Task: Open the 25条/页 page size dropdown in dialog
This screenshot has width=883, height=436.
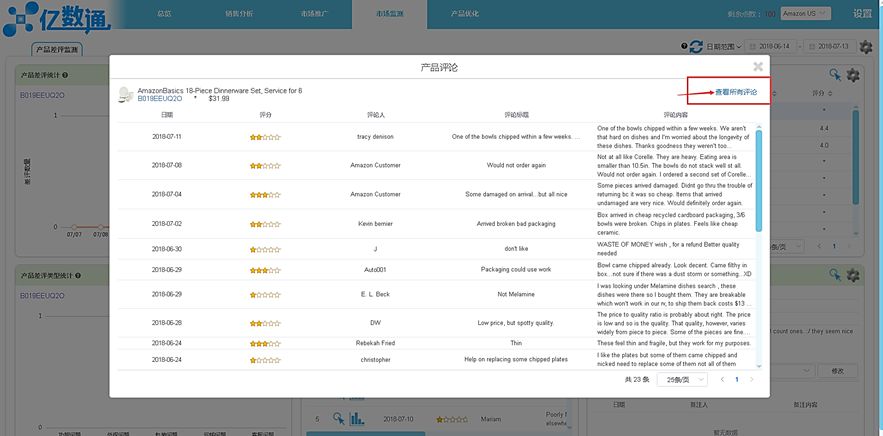Action: pyautogui.click(x=682, y=380)
